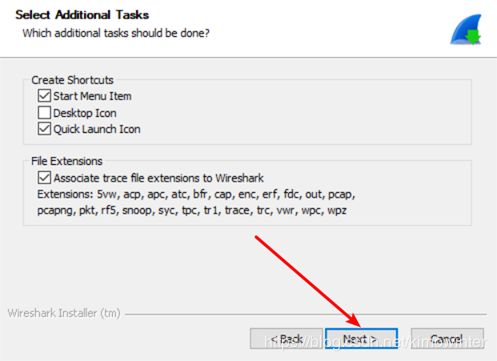This screenshot has height=361, width=497.
Task: Click the Wireshark Installer (tm) branding text
Action: point(64,313)
